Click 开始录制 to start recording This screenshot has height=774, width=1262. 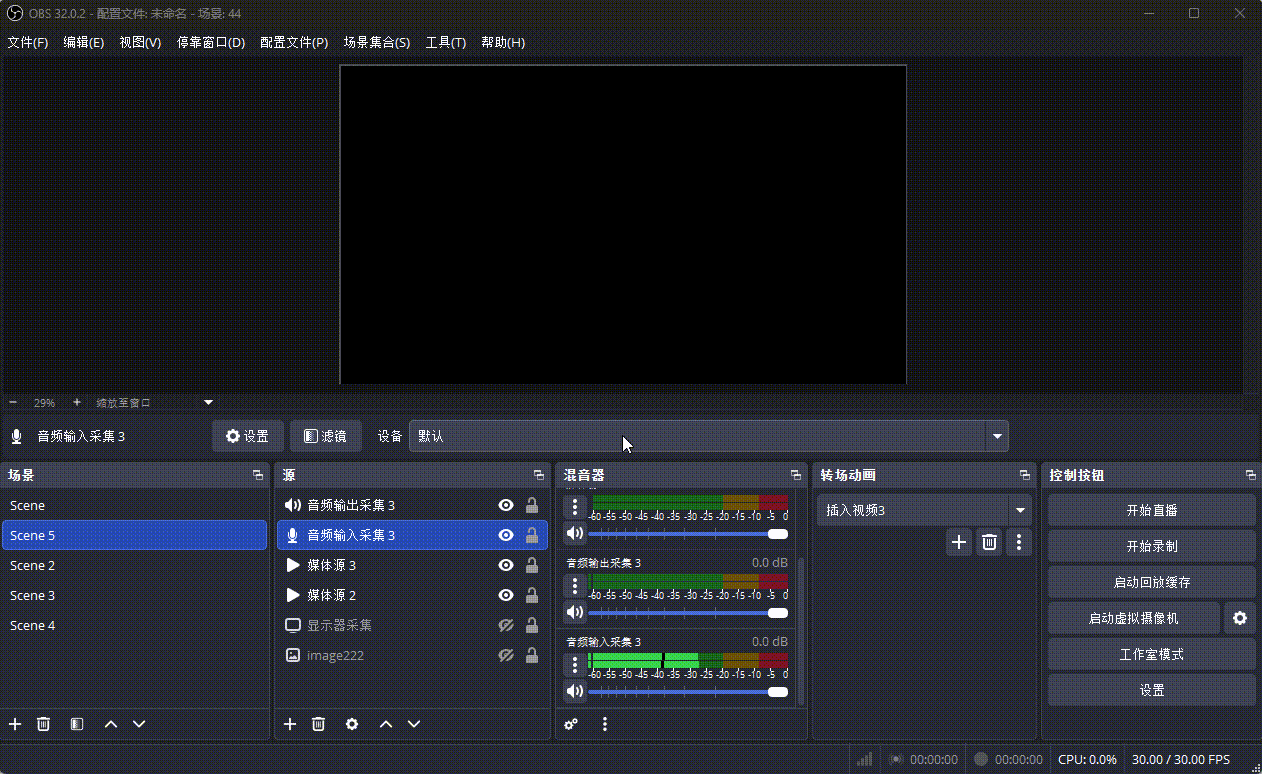click(1151, 545)
